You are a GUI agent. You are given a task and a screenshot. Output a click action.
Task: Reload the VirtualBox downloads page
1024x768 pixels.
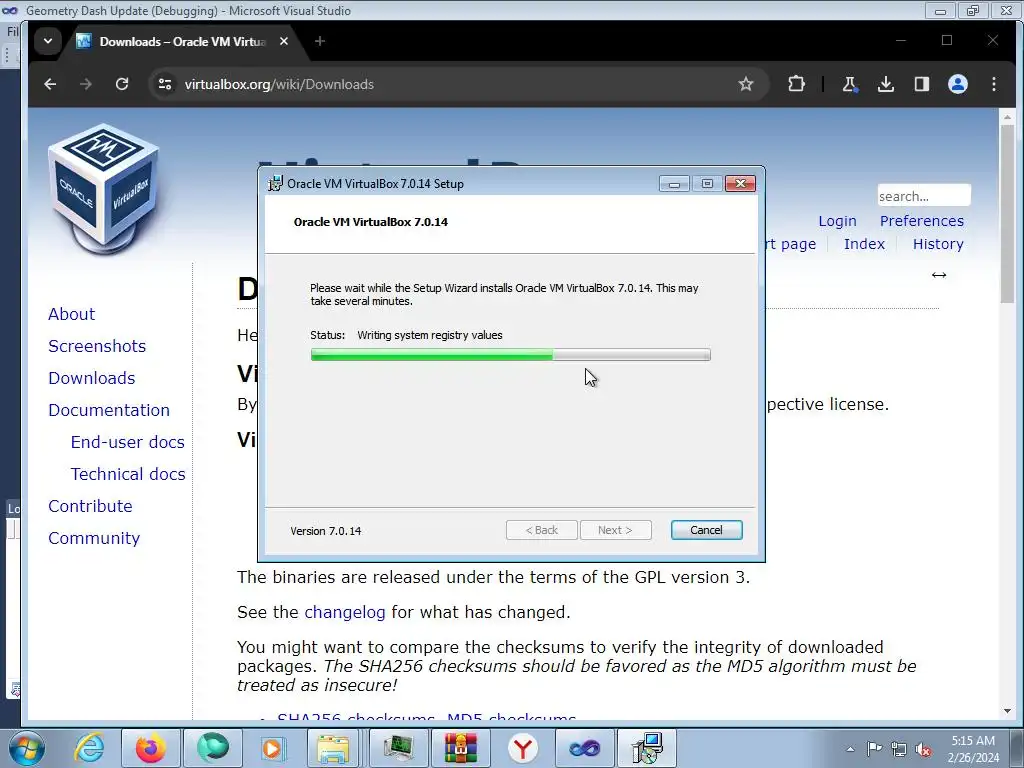(x=122, y=84)
